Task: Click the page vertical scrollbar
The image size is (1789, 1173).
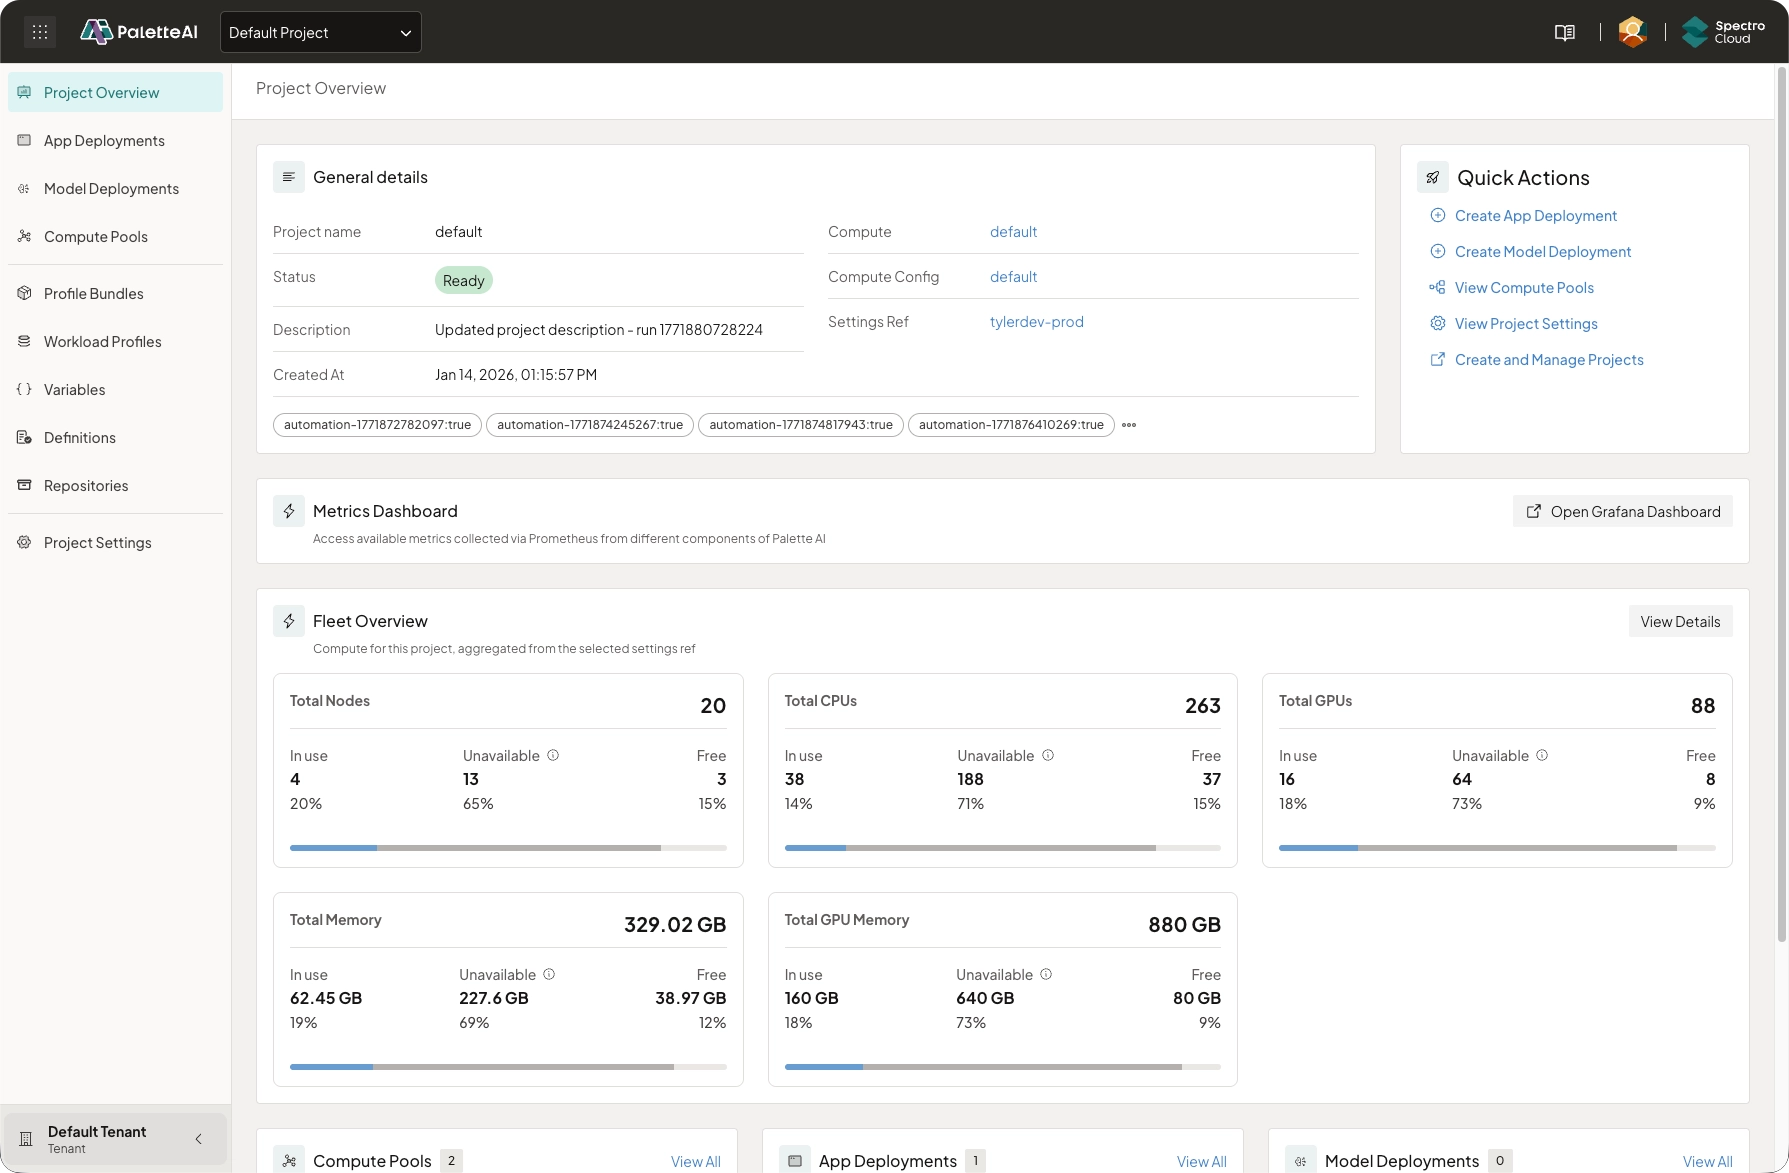Action: pyautogui.click(x=1782, y=505)
